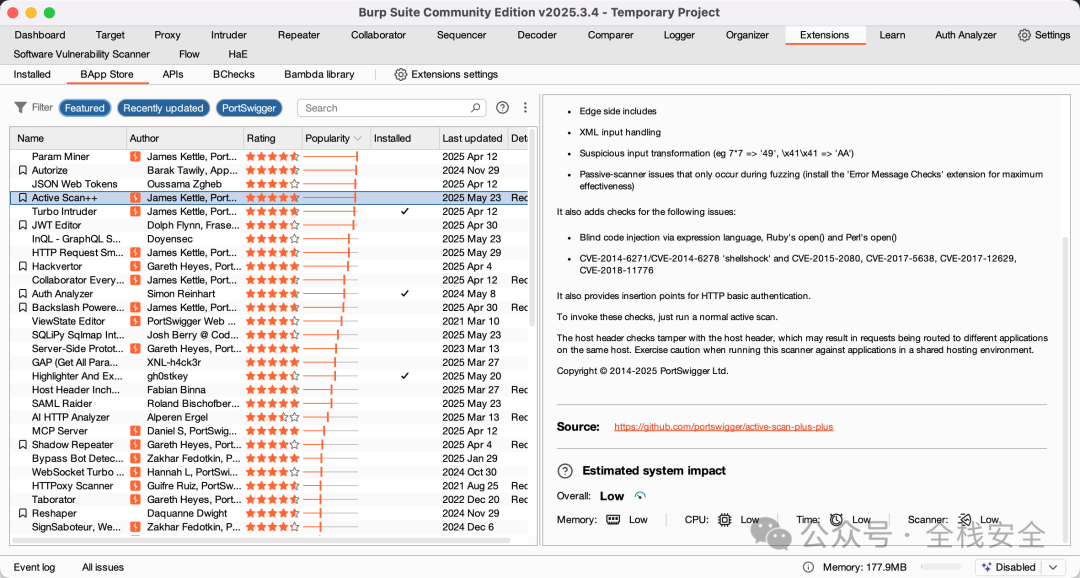Open Extensions settings button
The height and width of the screenshot is (578, 1080).
(446, 74)
